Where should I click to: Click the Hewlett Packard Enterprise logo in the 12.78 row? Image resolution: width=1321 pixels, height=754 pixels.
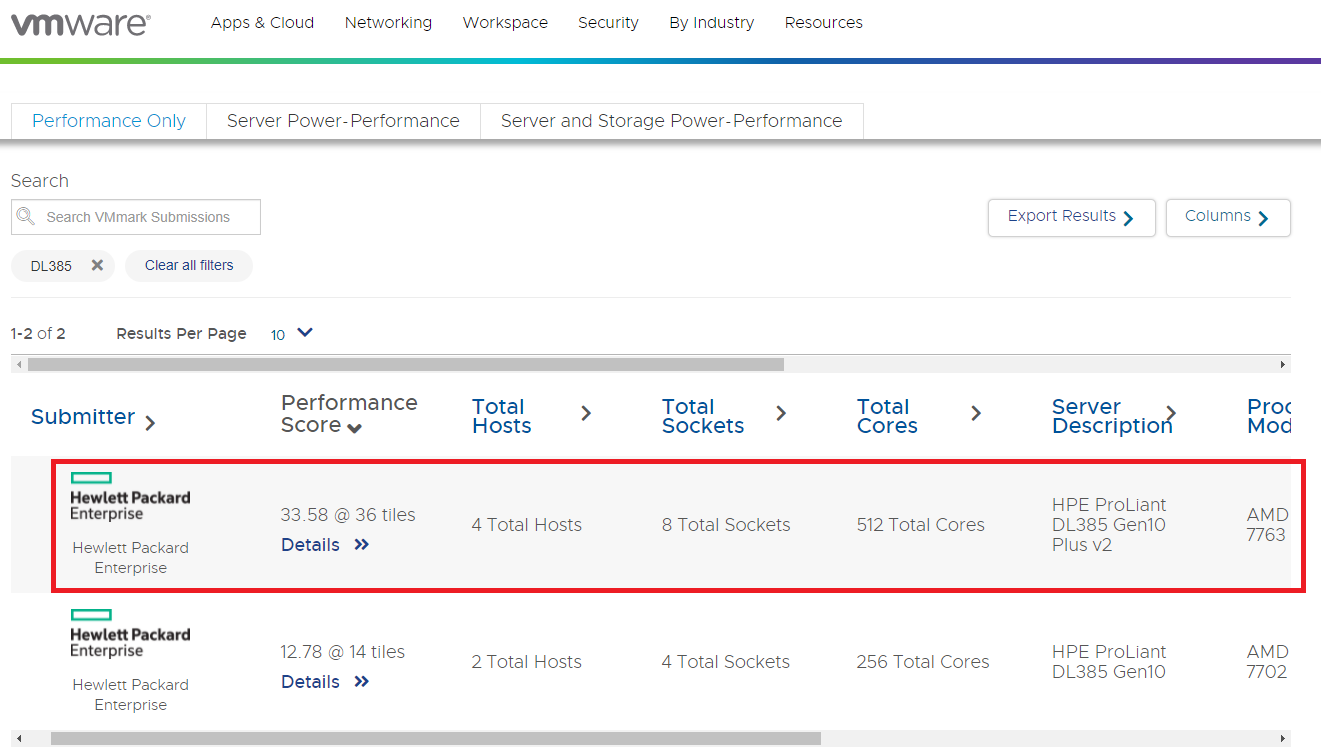point(130,634)
